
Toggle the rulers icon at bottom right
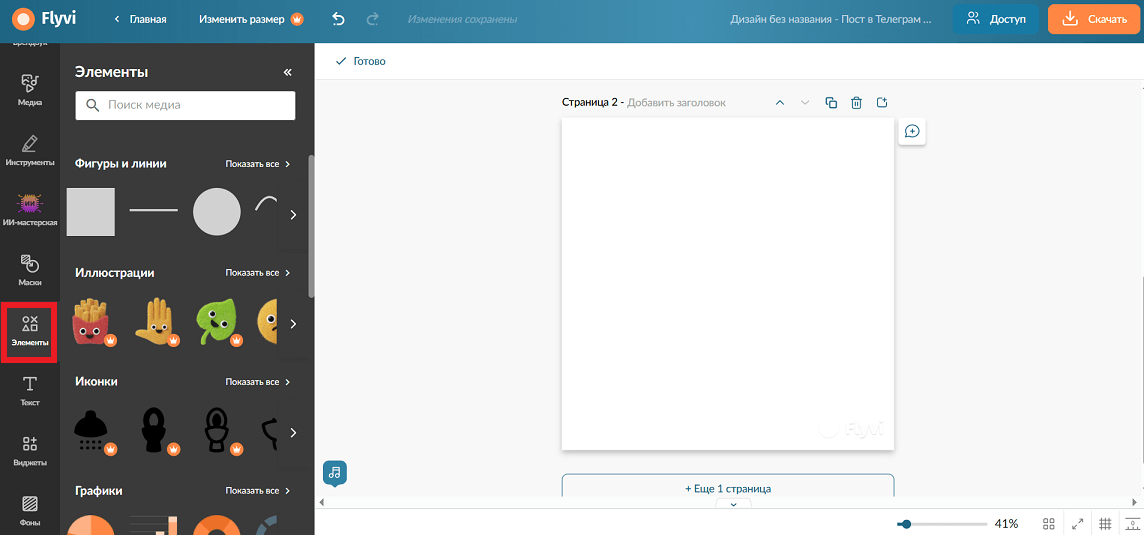pos(1132,523)
